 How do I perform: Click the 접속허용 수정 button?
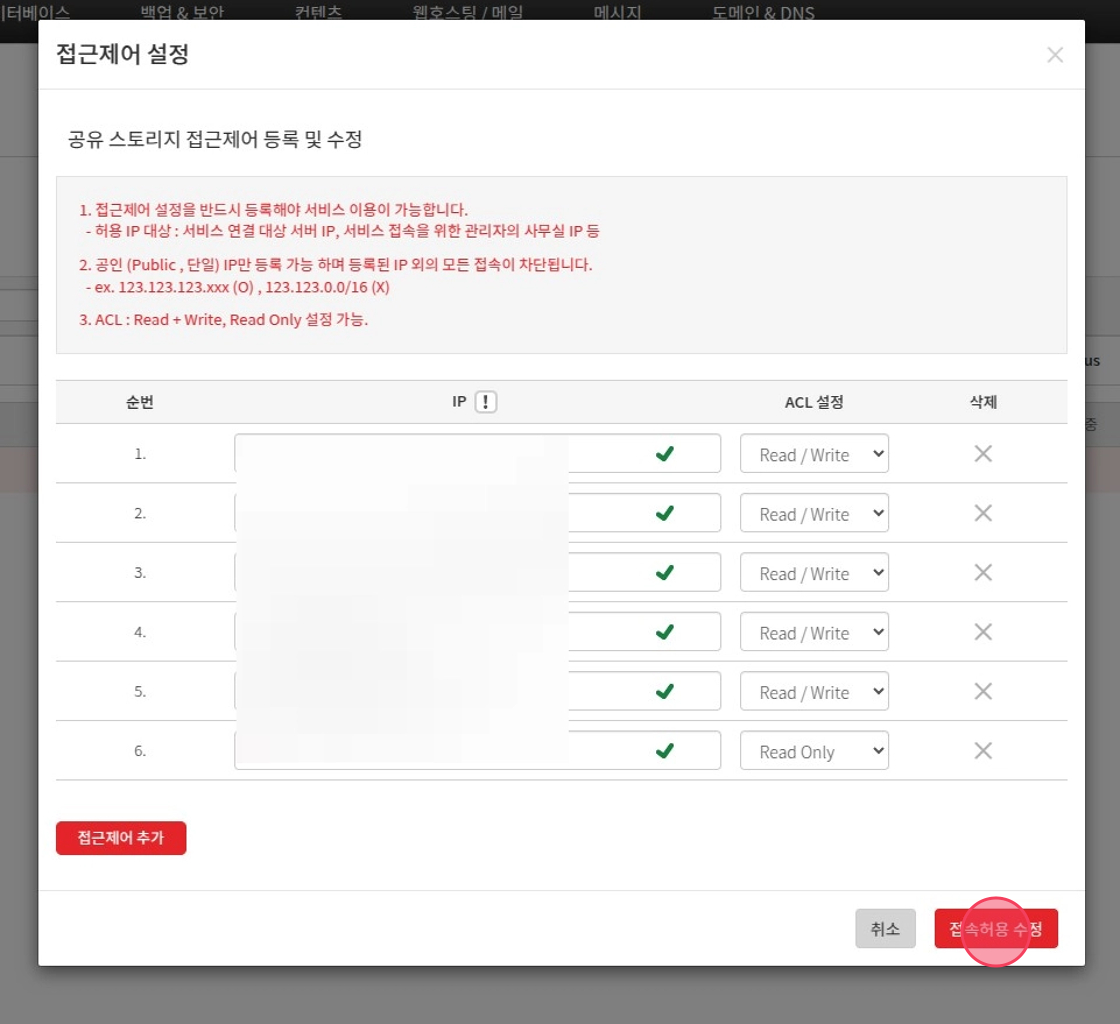(996, 928)
